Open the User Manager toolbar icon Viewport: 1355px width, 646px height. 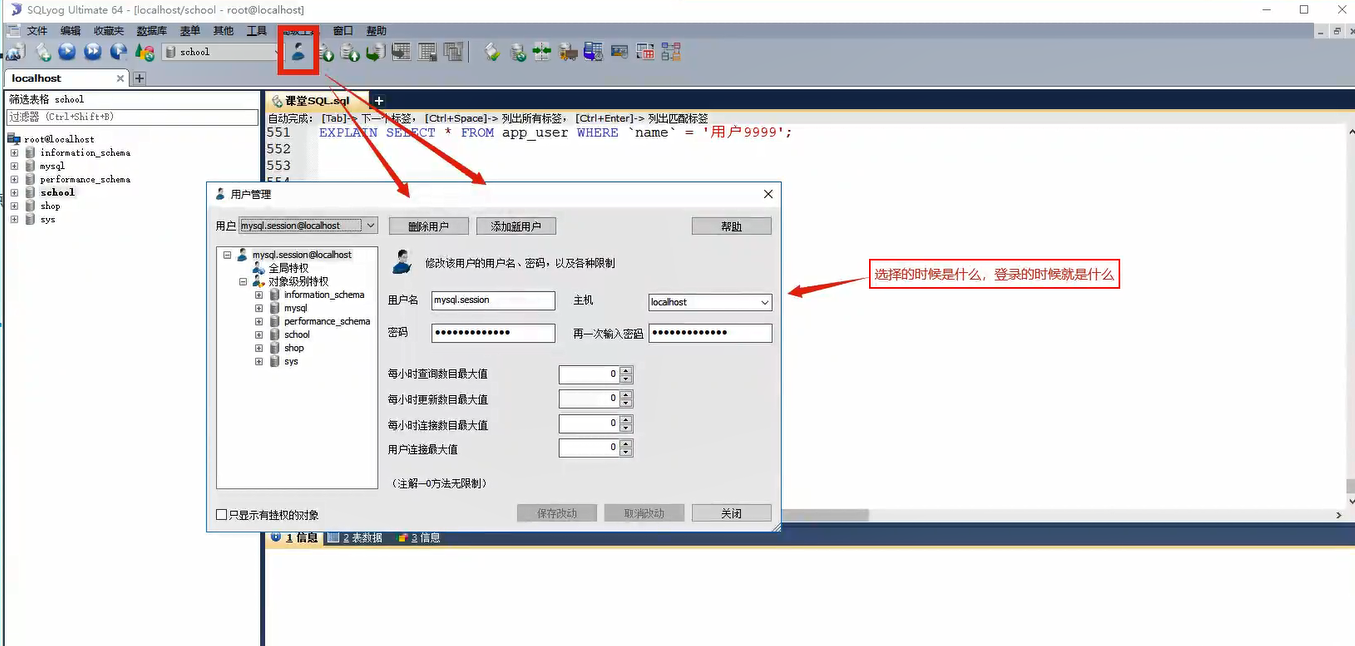pyautogui.click(x=298, y=52)
